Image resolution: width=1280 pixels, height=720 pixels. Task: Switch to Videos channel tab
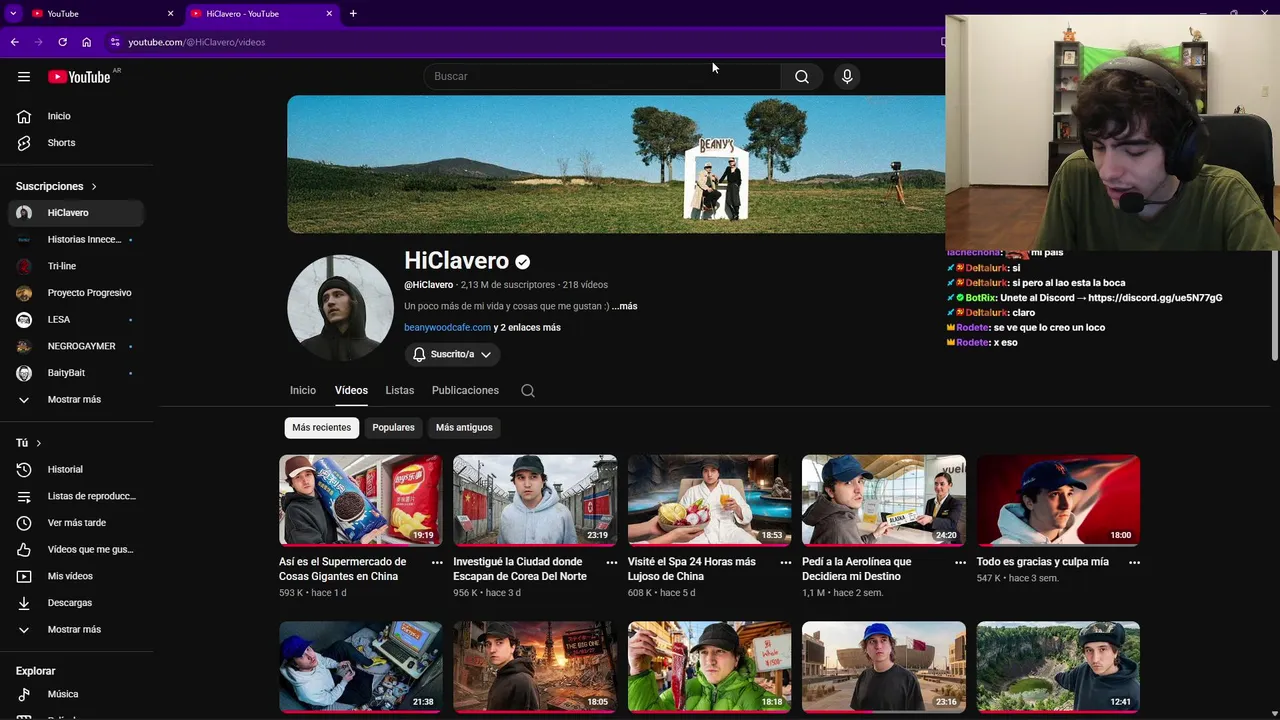point(351,390)
